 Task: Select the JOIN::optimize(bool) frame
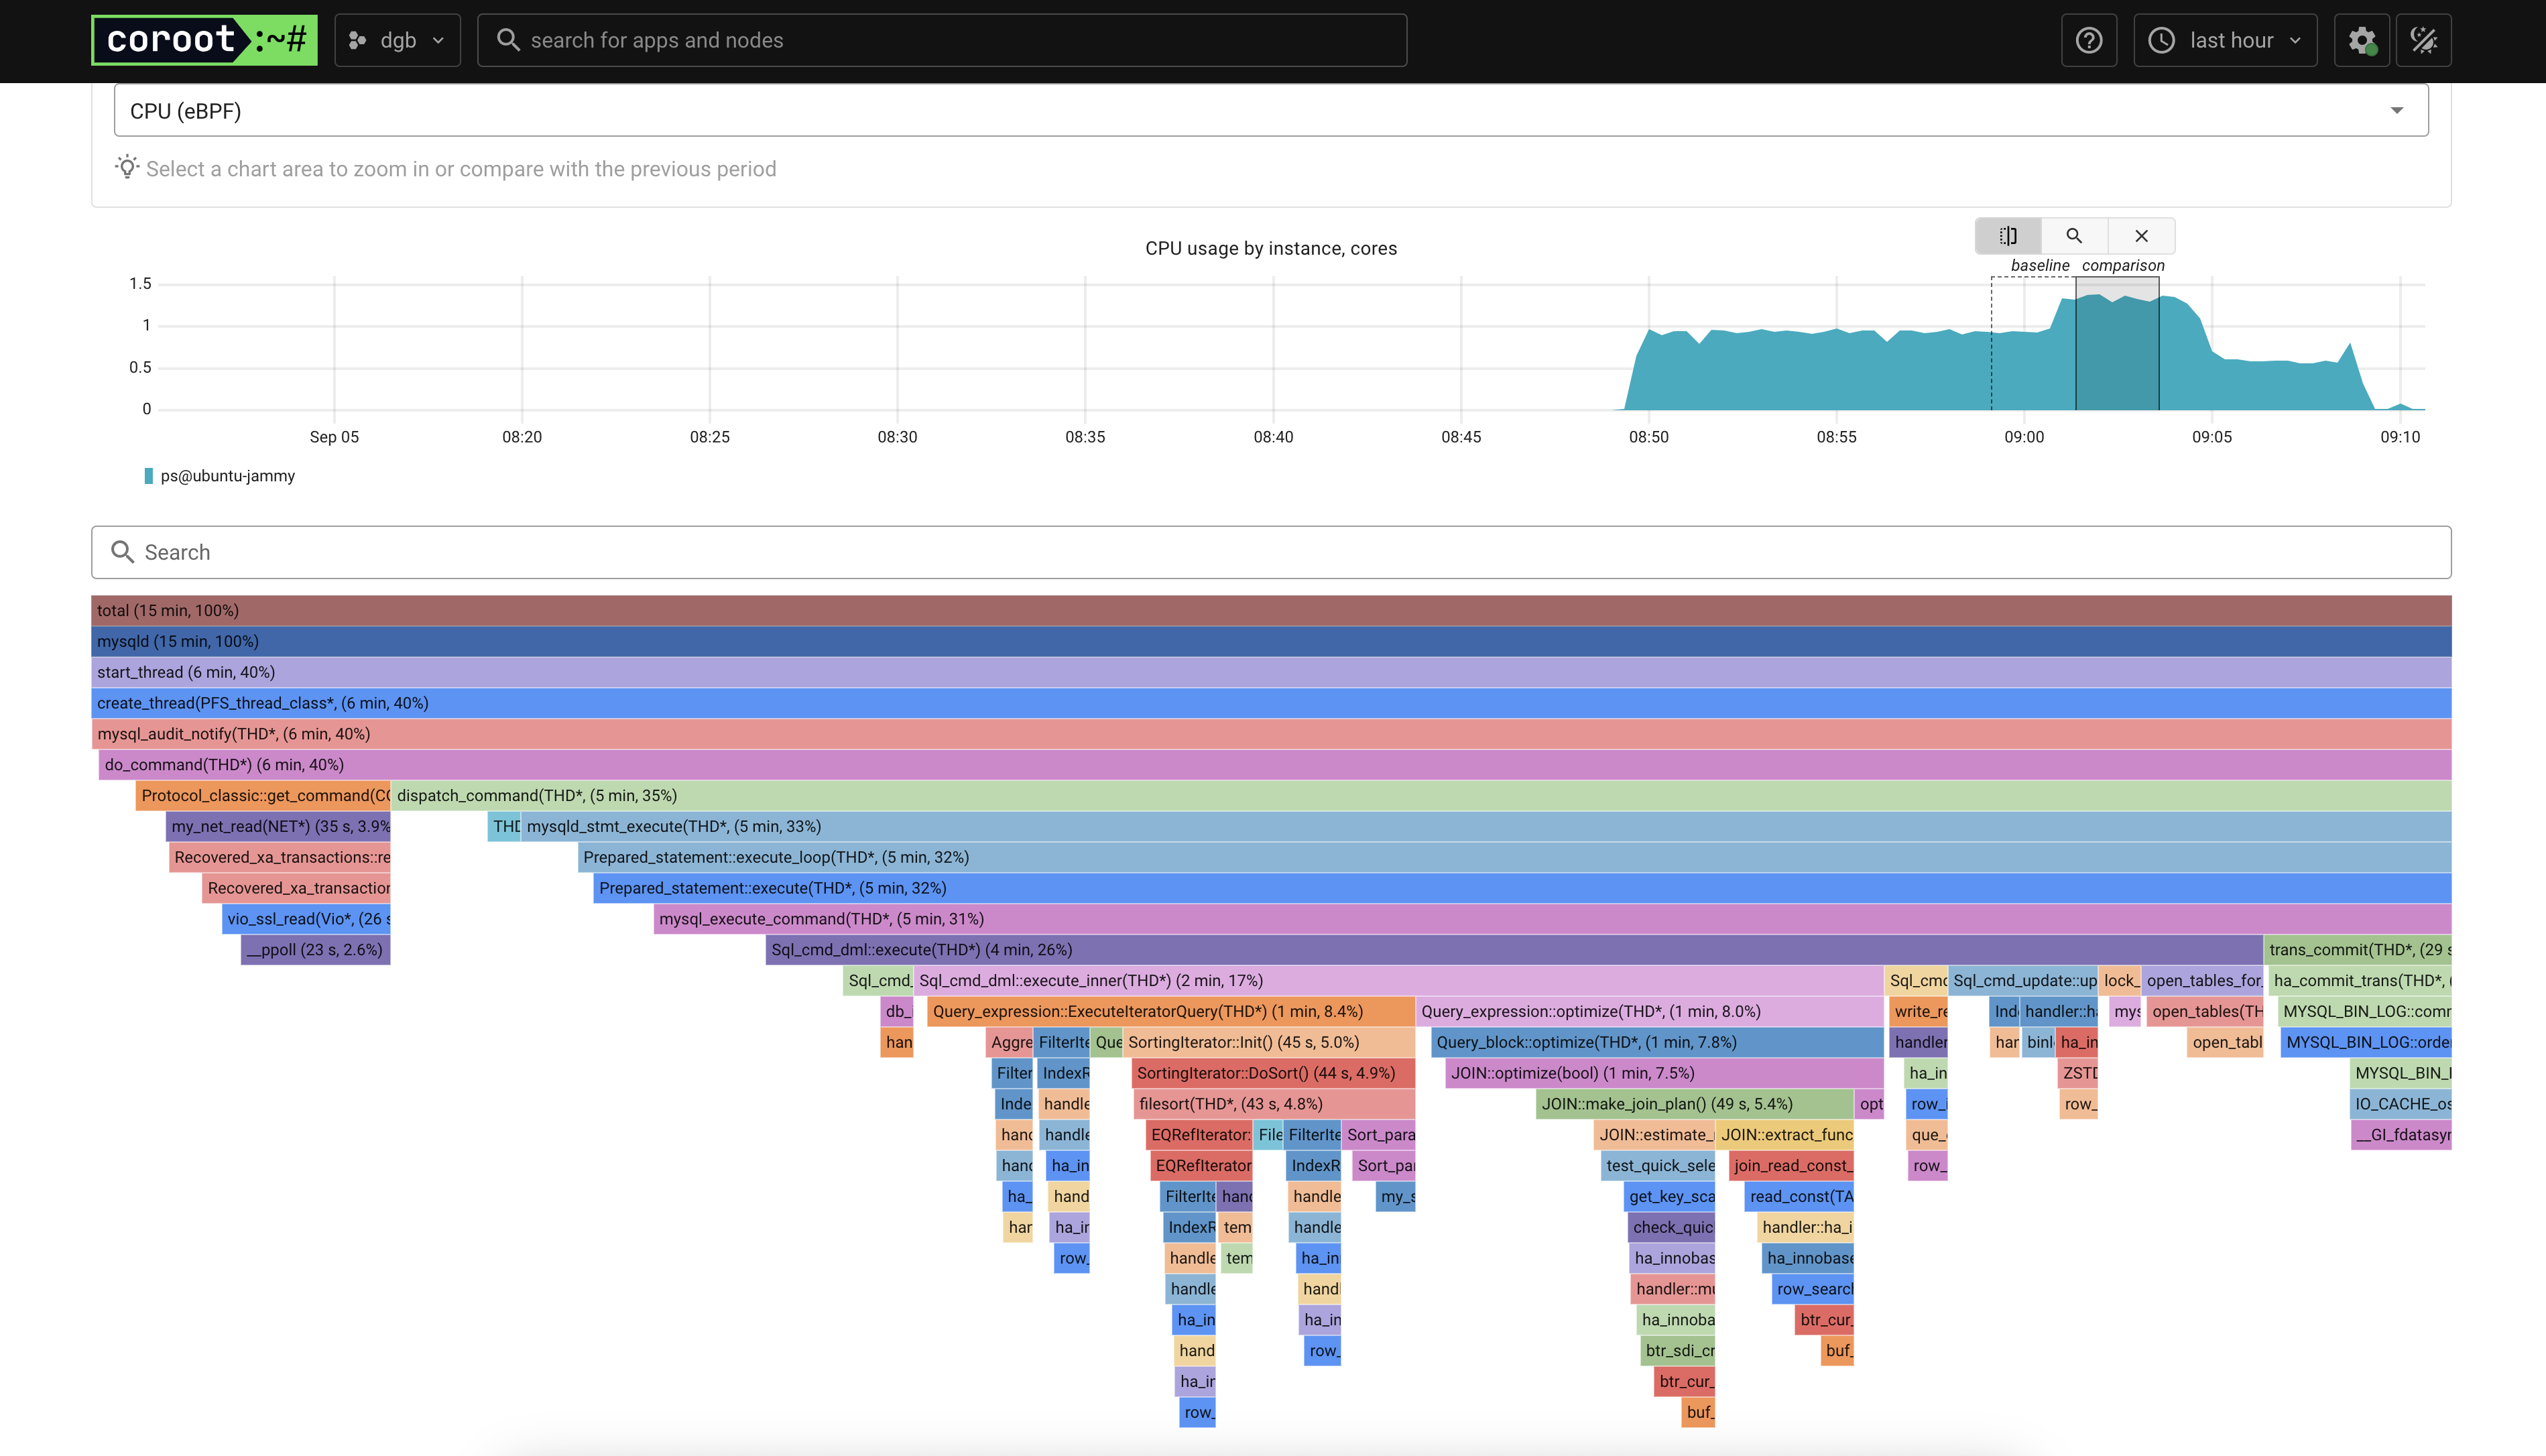tap(1664, 1074)
